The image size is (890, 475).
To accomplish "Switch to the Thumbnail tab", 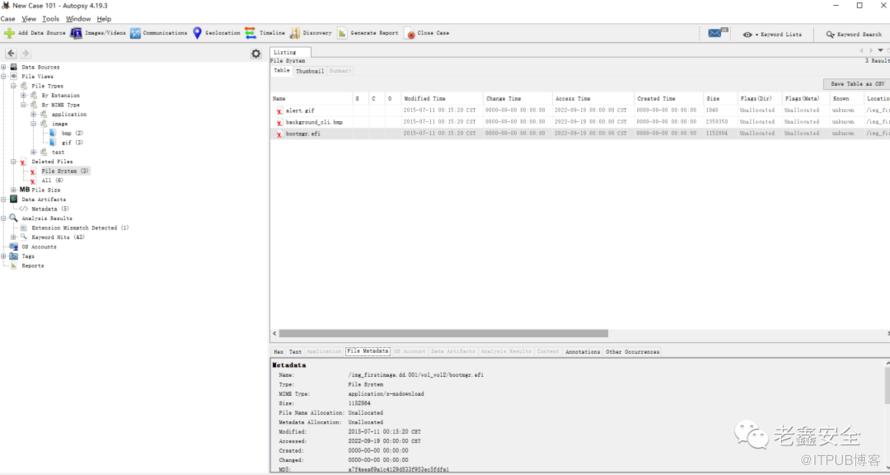I will (x=309, y=71).
